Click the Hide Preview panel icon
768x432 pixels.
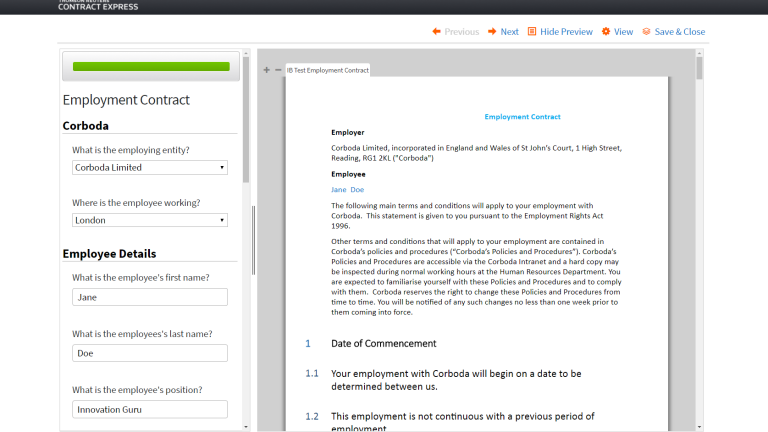(x=532, y=32)
